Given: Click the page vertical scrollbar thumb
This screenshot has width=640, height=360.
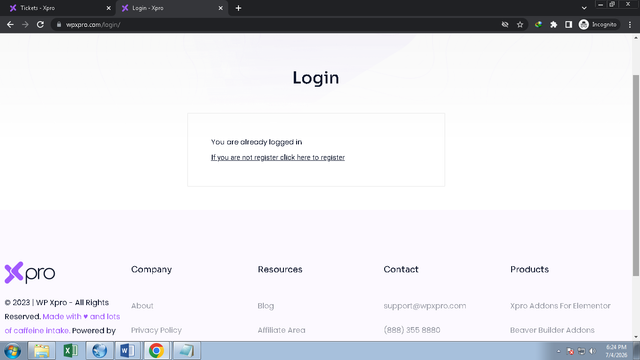Looking at the screenshot, I should coord(636,176).
